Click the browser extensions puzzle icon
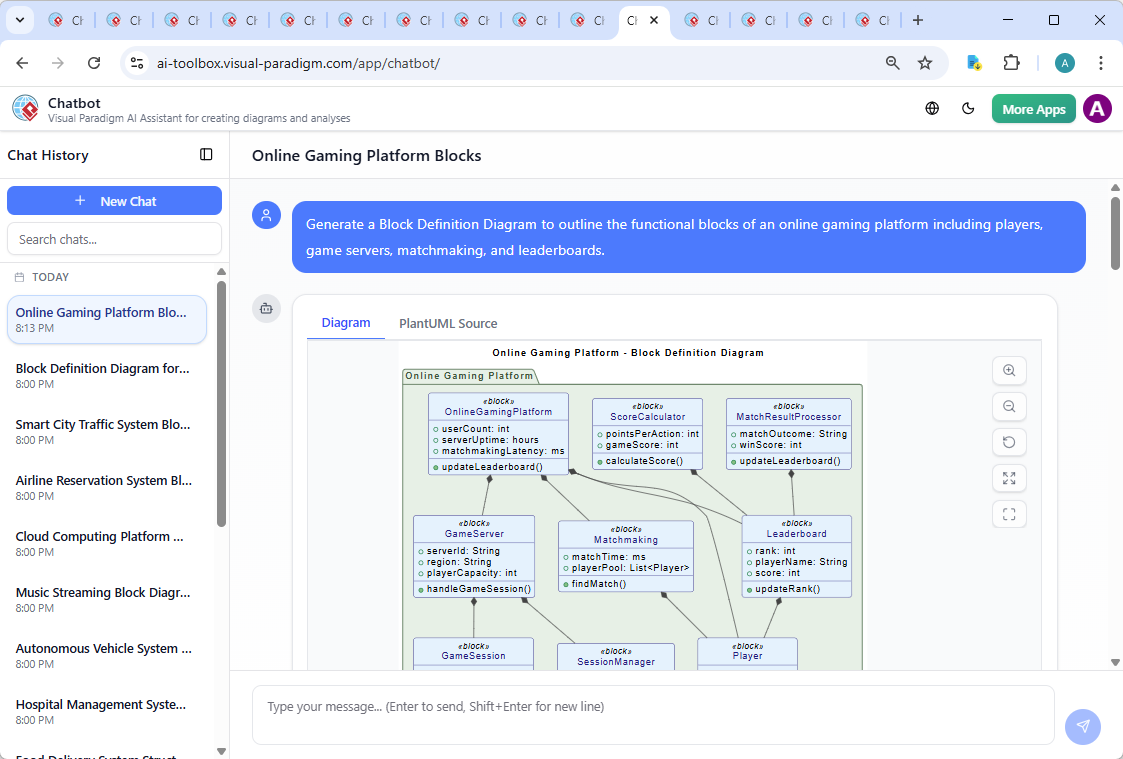 point(1011,63)
